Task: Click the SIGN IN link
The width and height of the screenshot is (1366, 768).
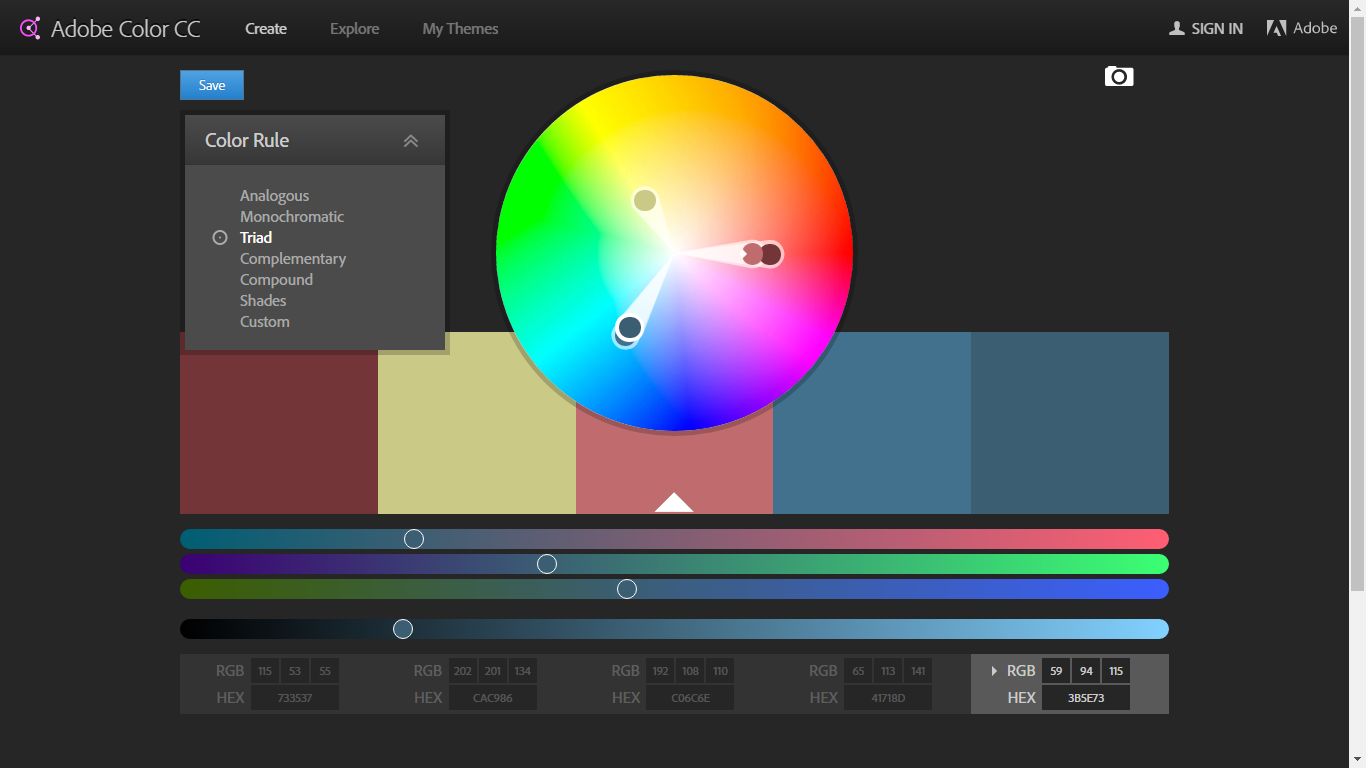Action: pyautogui.click(x=1217, y=29)
